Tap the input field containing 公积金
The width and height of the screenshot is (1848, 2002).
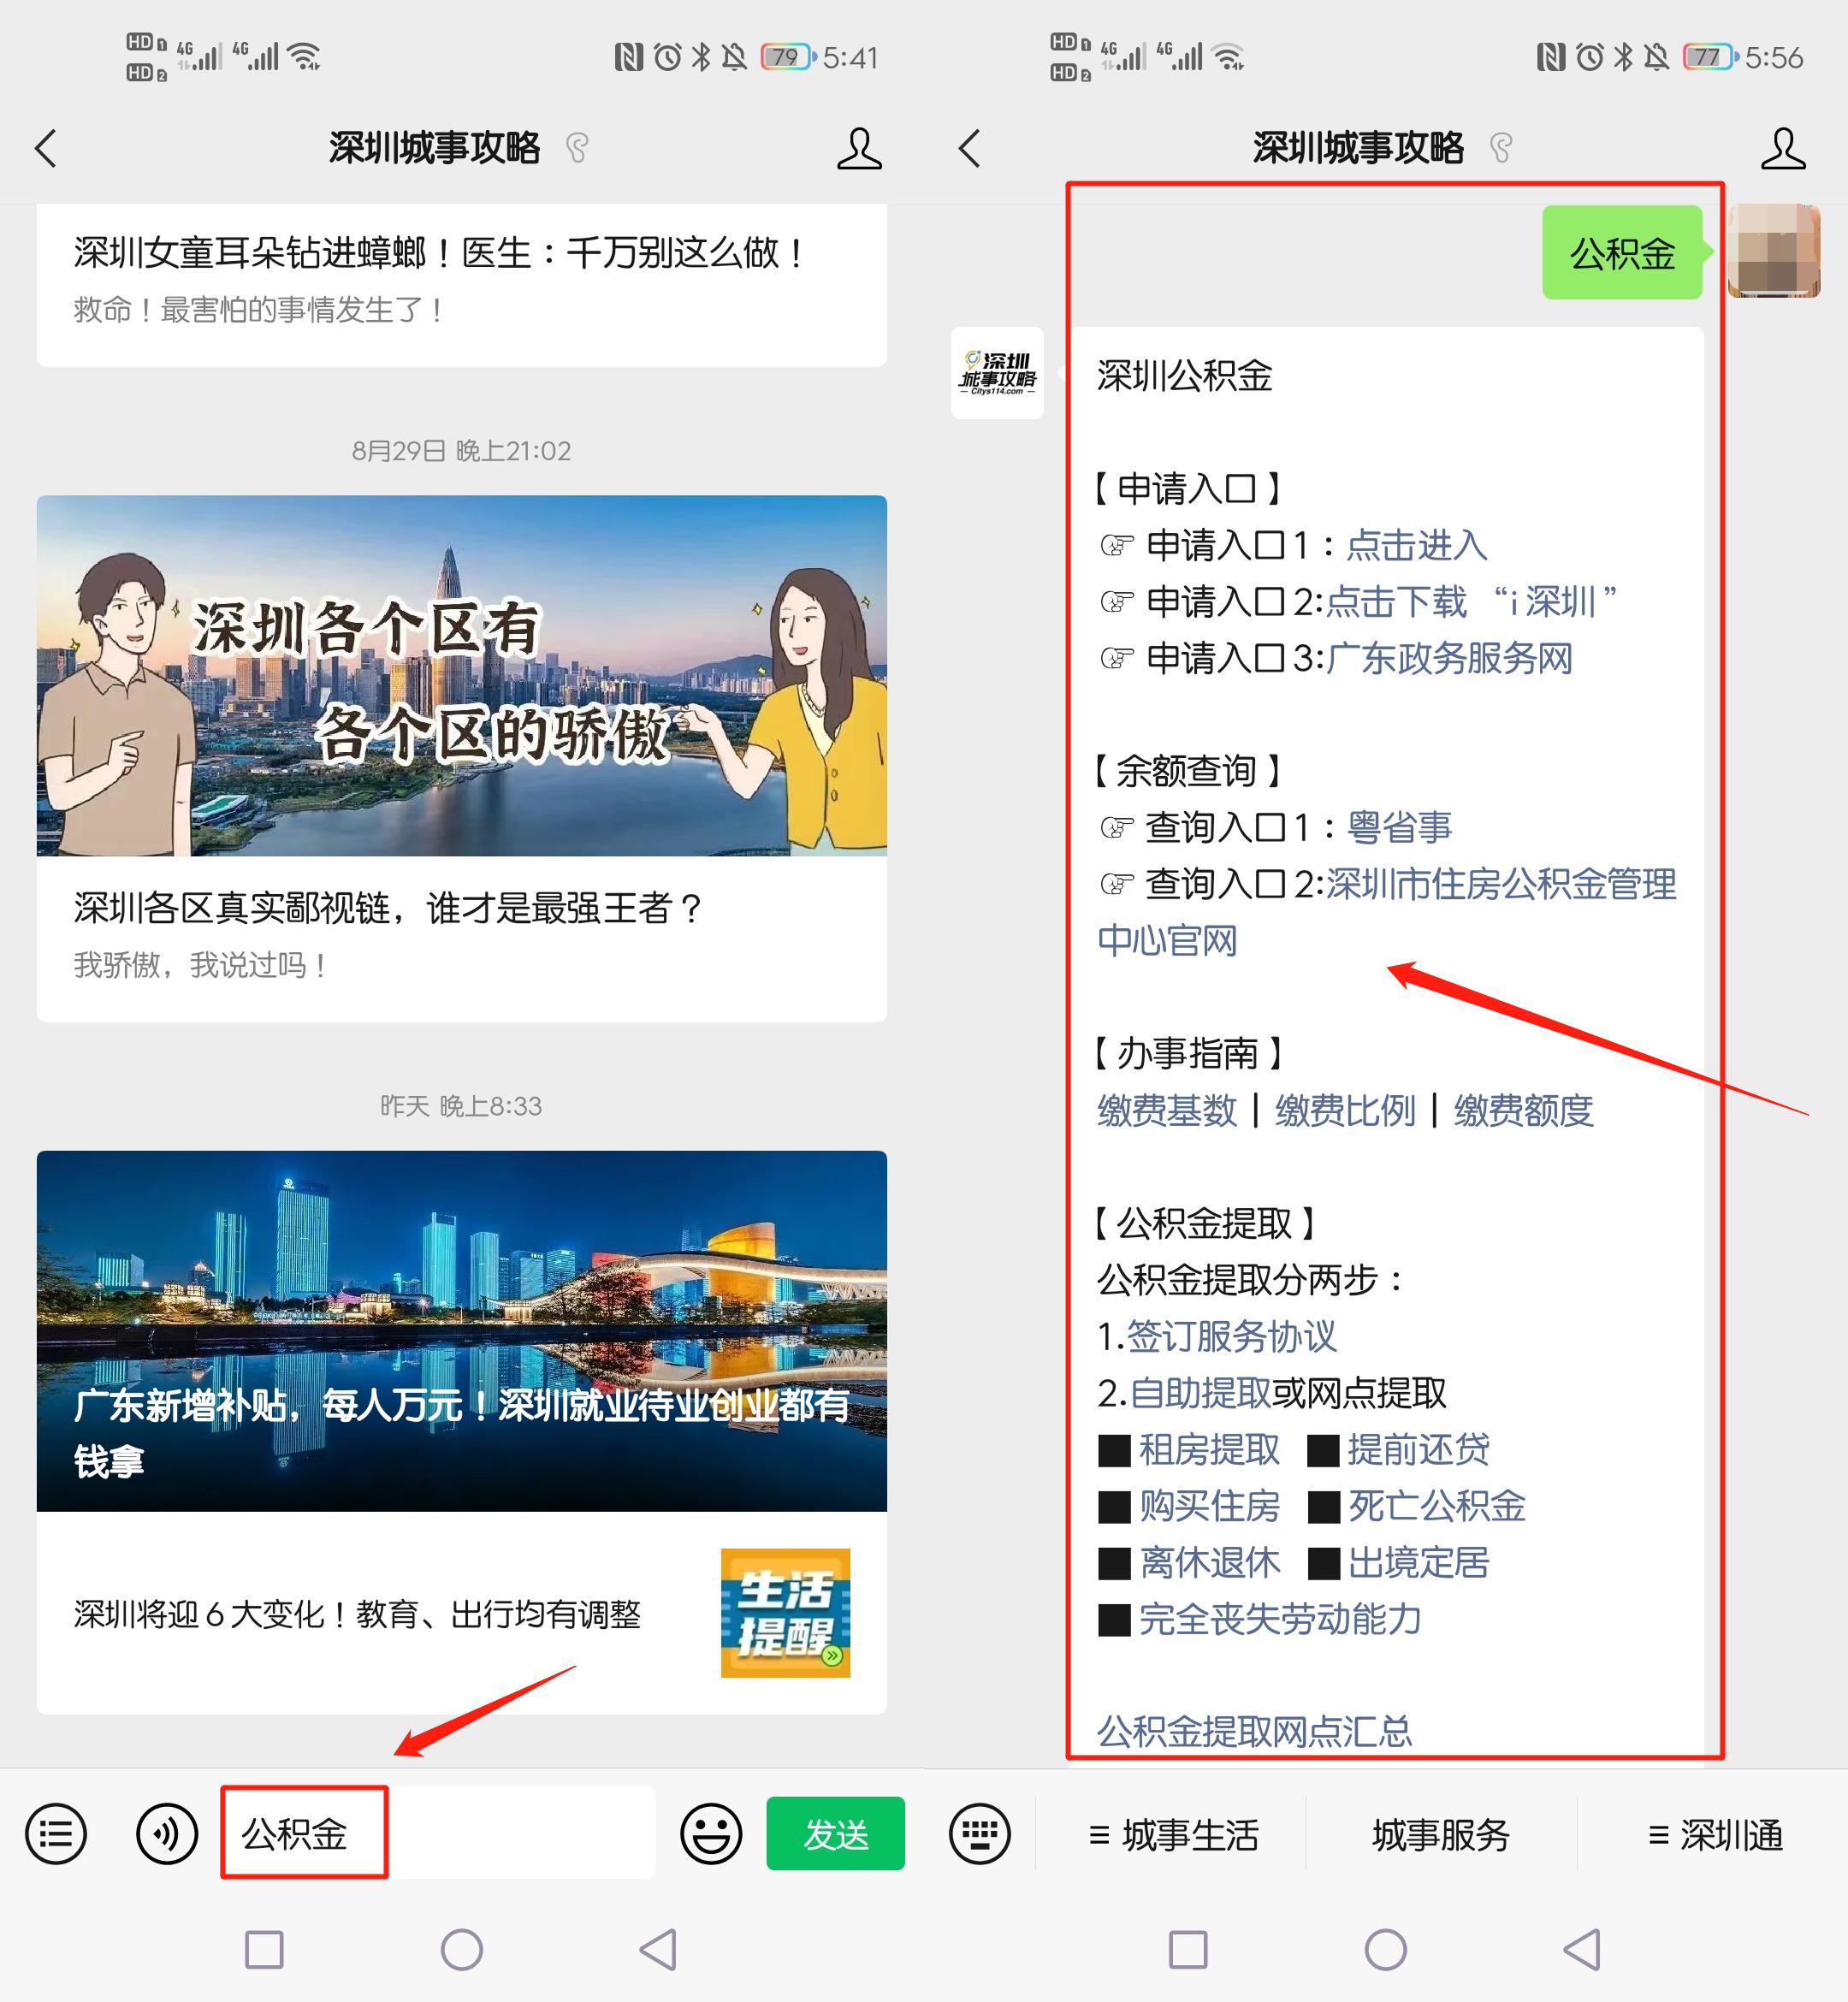pyautogui.click(x=303, y=1834)
